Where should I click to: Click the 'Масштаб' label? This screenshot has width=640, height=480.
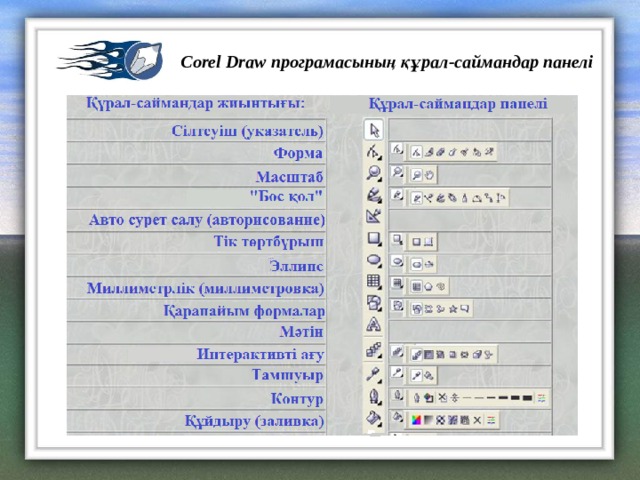289,177
